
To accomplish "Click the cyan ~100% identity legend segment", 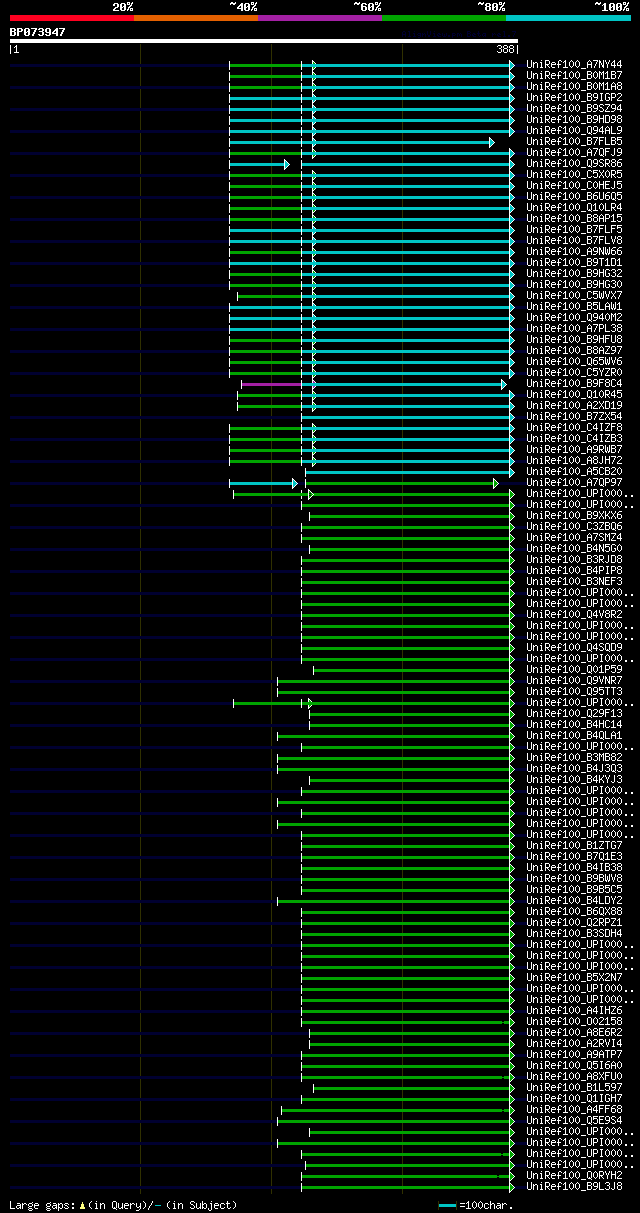I will [568, 18].
